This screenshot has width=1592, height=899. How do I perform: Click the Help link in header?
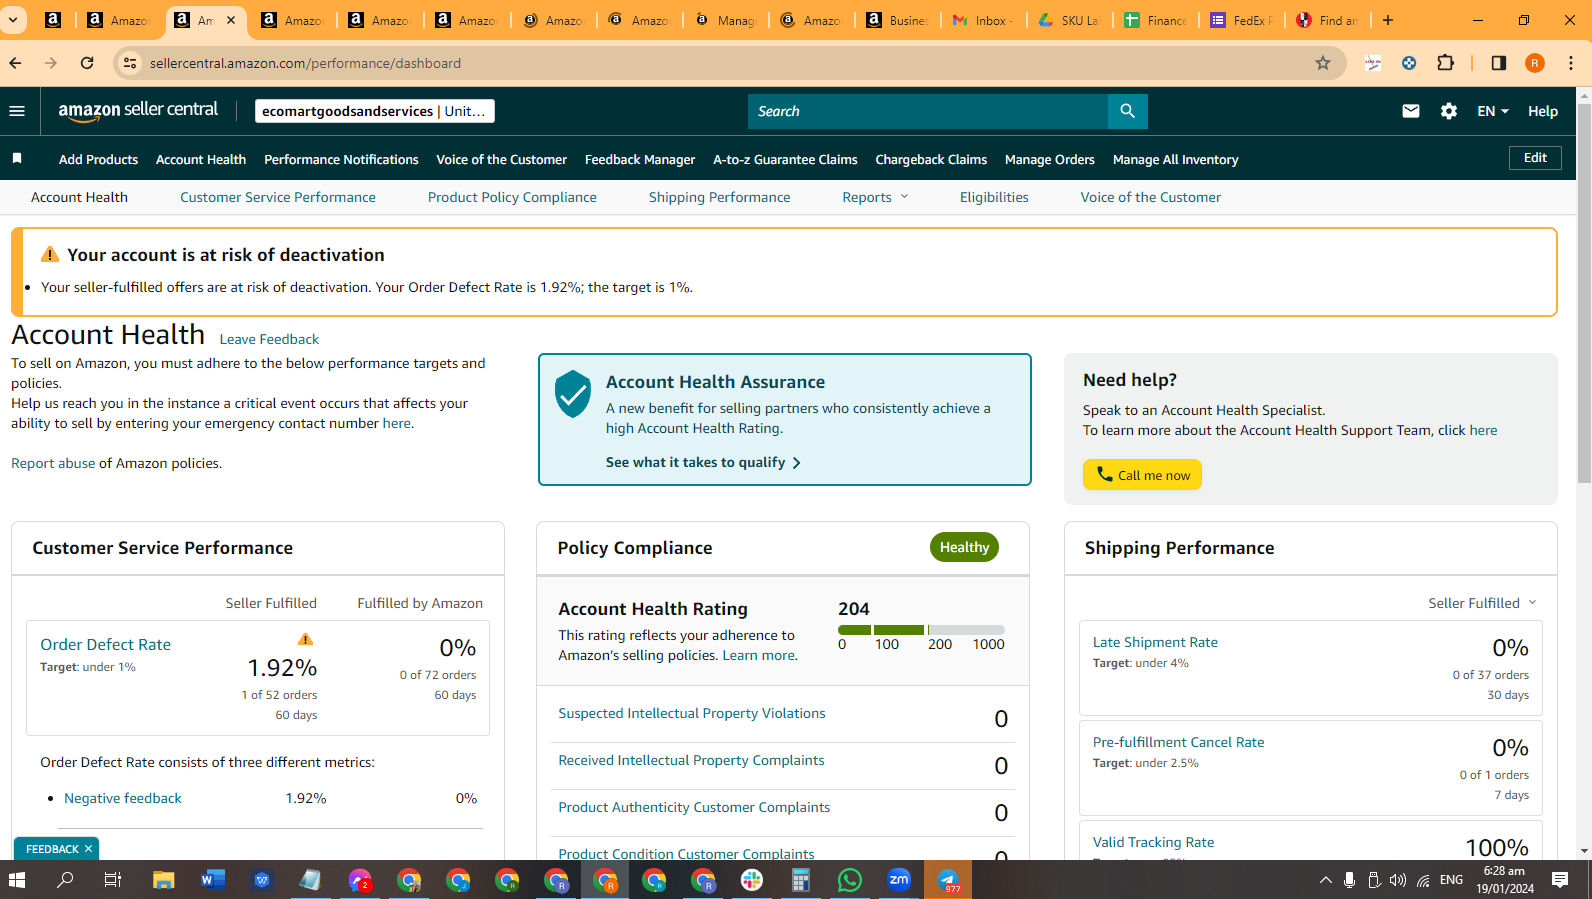click(1542, 111)
